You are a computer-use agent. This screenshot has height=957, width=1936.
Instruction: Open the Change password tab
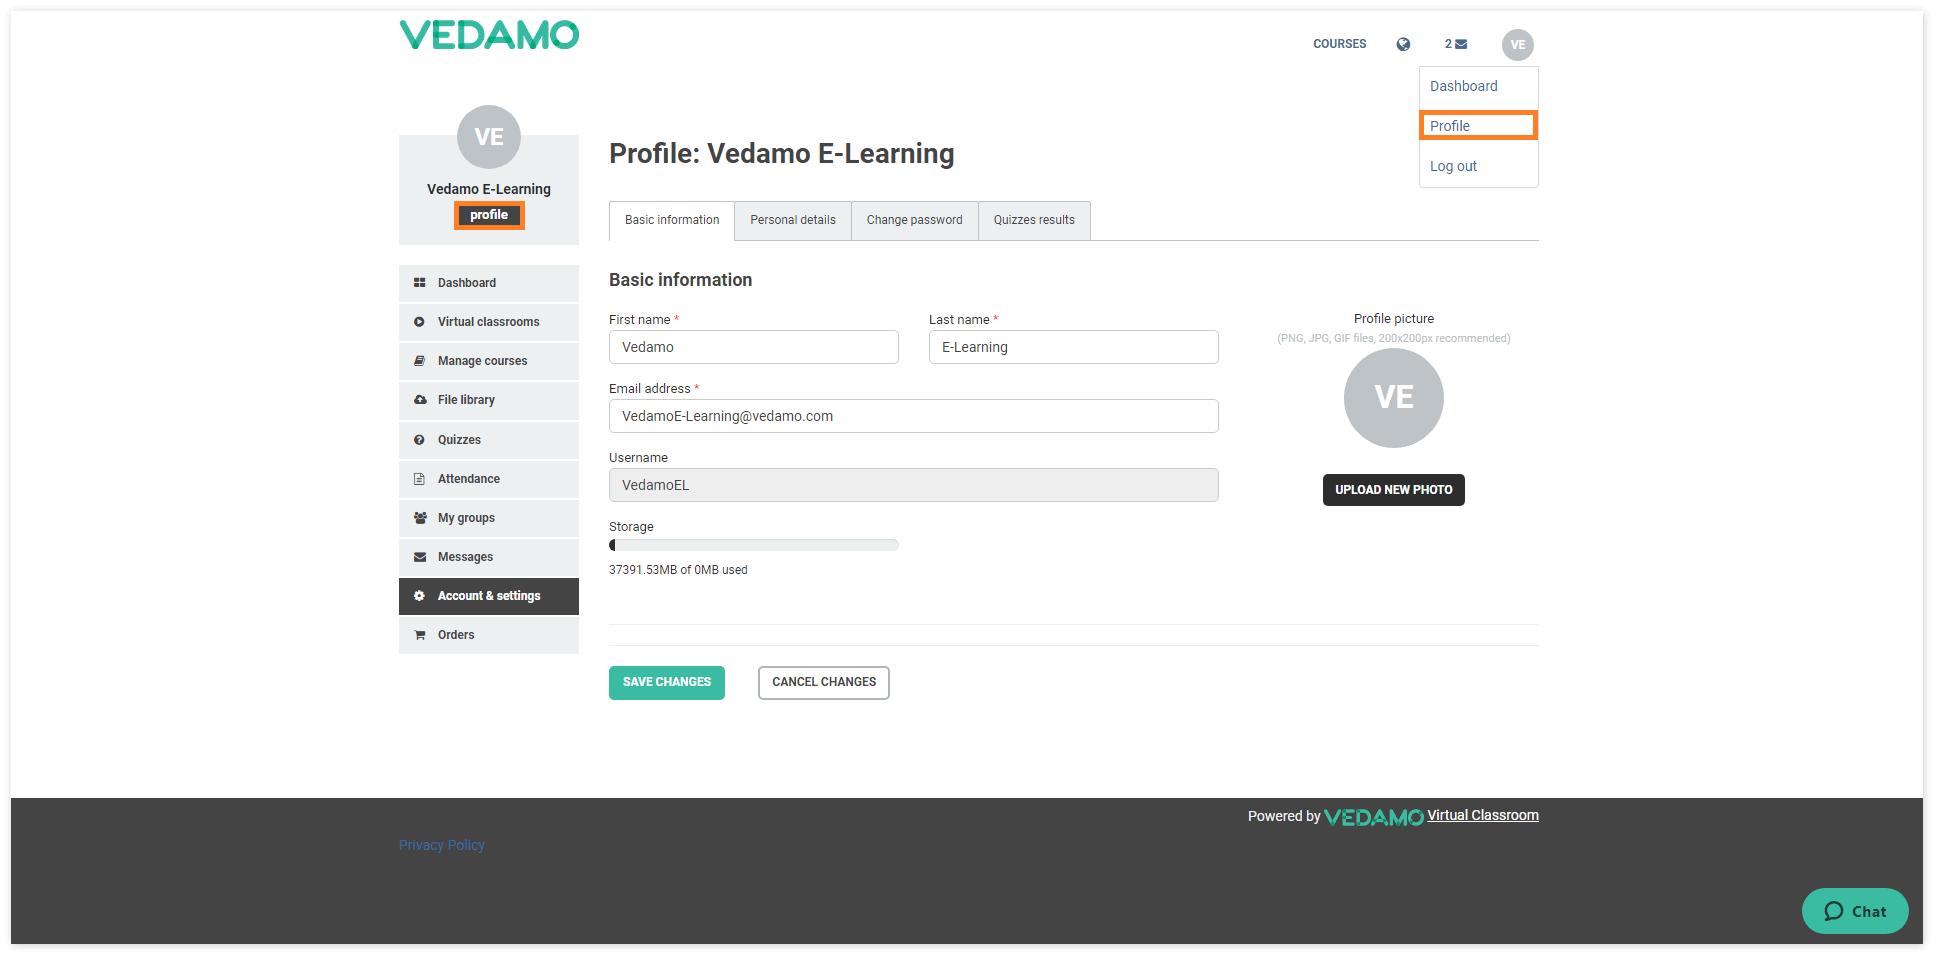[x=915, y=220]
